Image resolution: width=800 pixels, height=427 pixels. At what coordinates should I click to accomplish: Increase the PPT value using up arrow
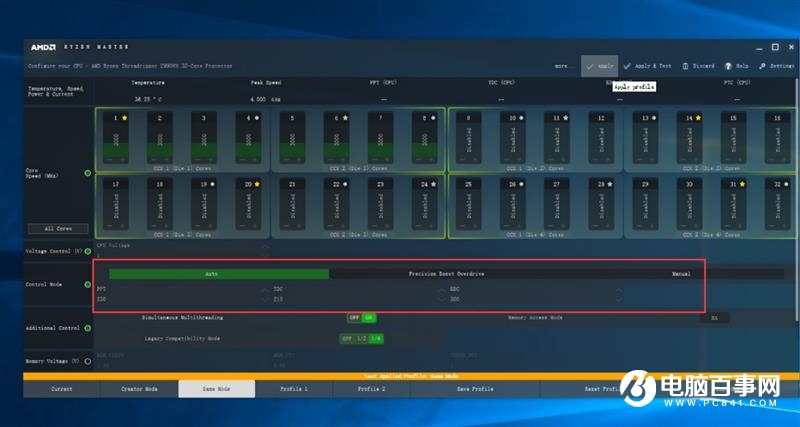pyautogui.click(x=265, y=289)
